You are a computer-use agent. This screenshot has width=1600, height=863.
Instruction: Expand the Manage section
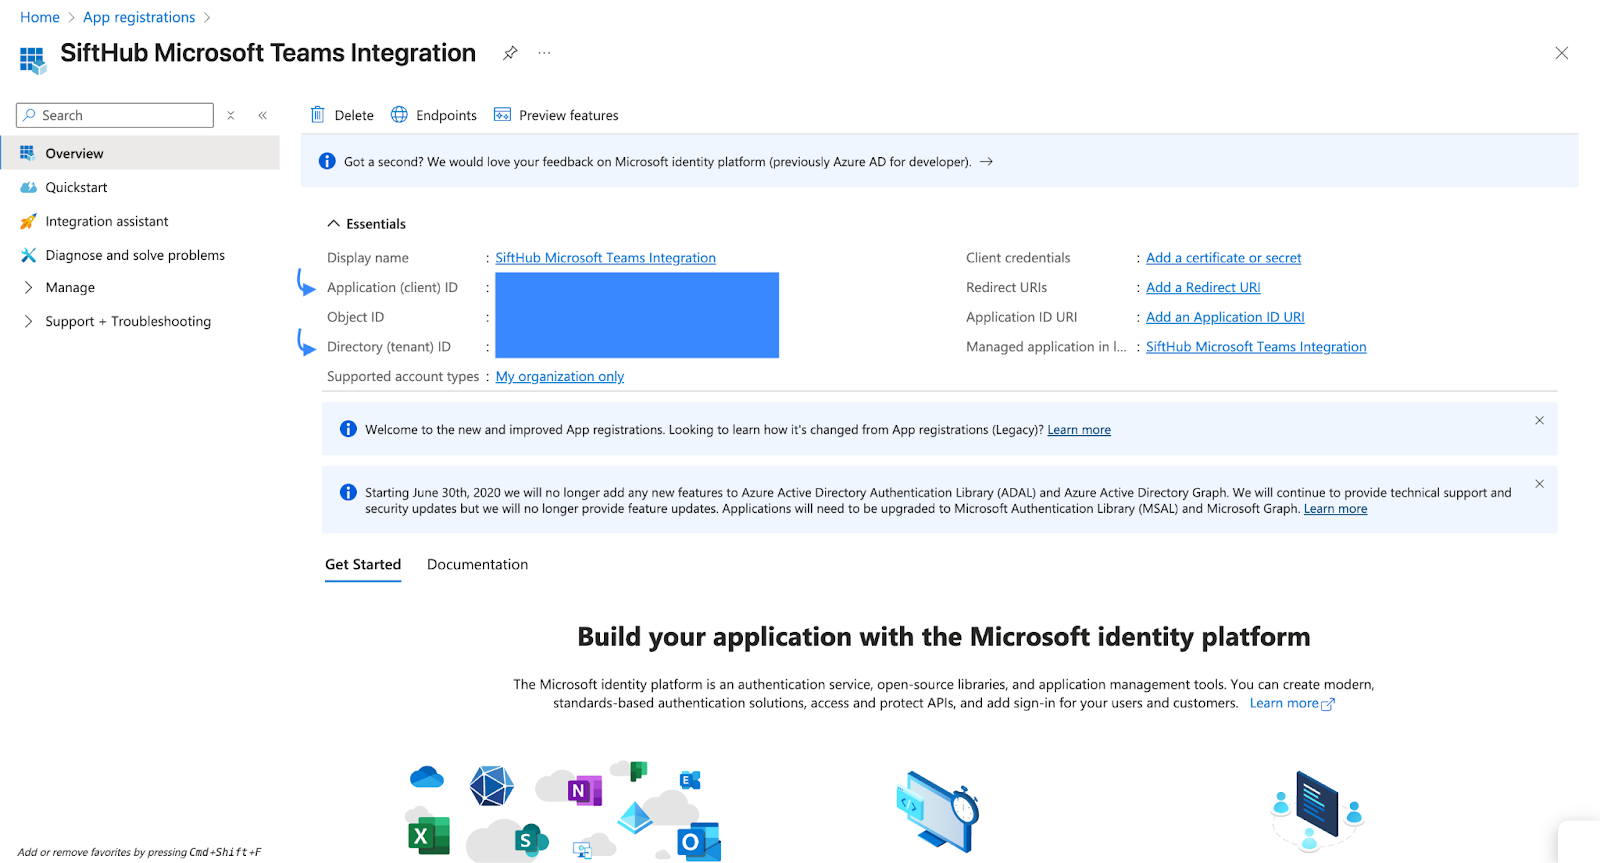(x=28, y=288)
